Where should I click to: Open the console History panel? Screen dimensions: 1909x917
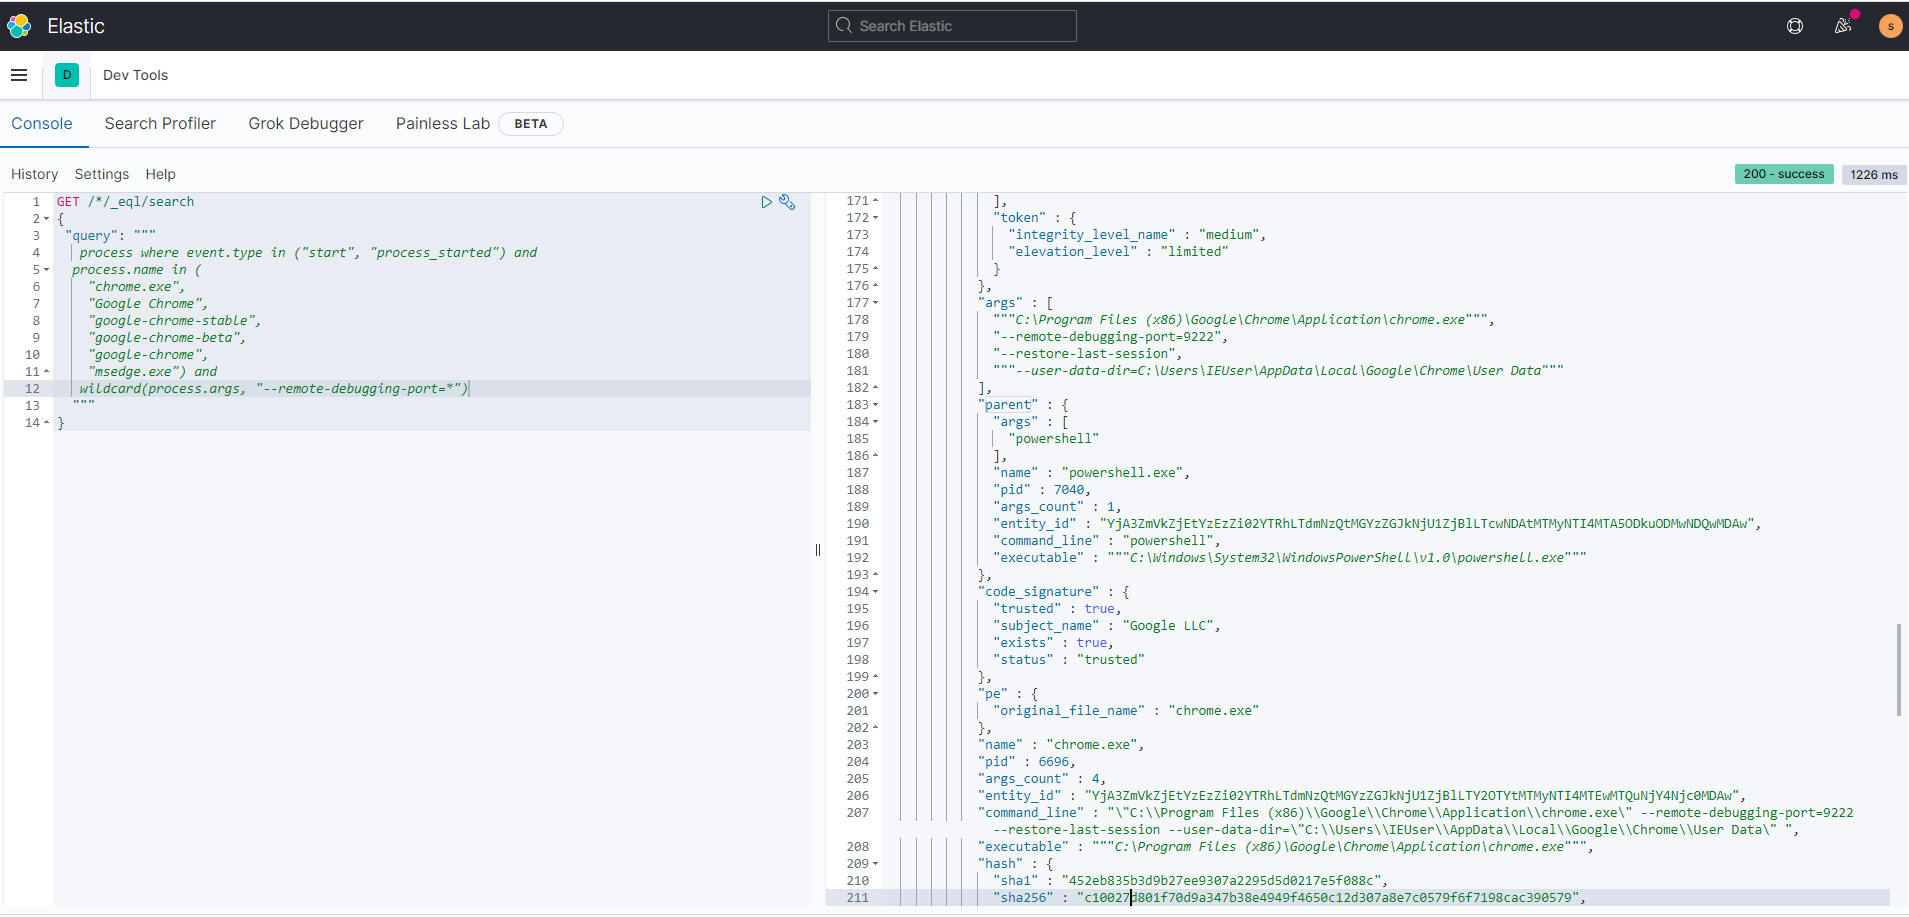[34, 174]
